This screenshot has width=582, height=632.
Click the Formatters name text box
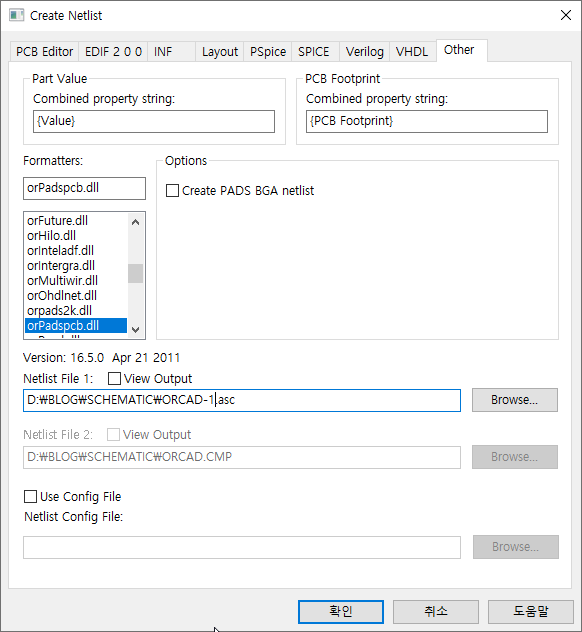click(84, 188)
